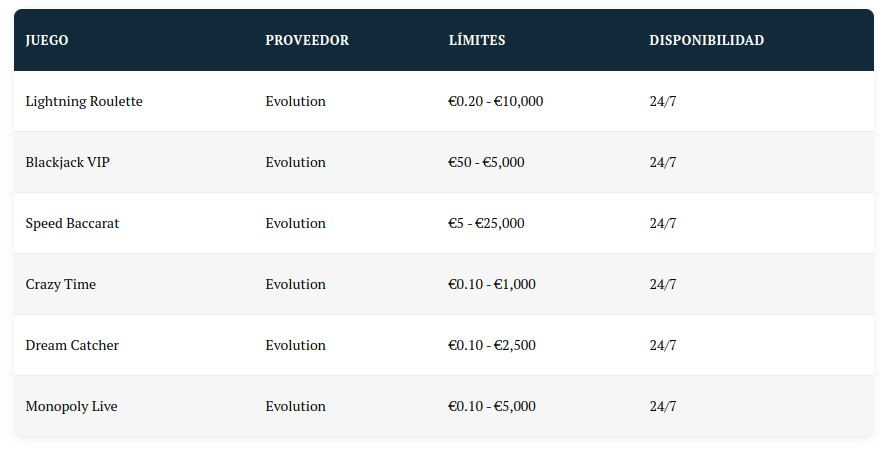Viewport: 880px width, 451px height.
Task: Select the Blackjack VIP game name
Action: (x=68, y=163)
